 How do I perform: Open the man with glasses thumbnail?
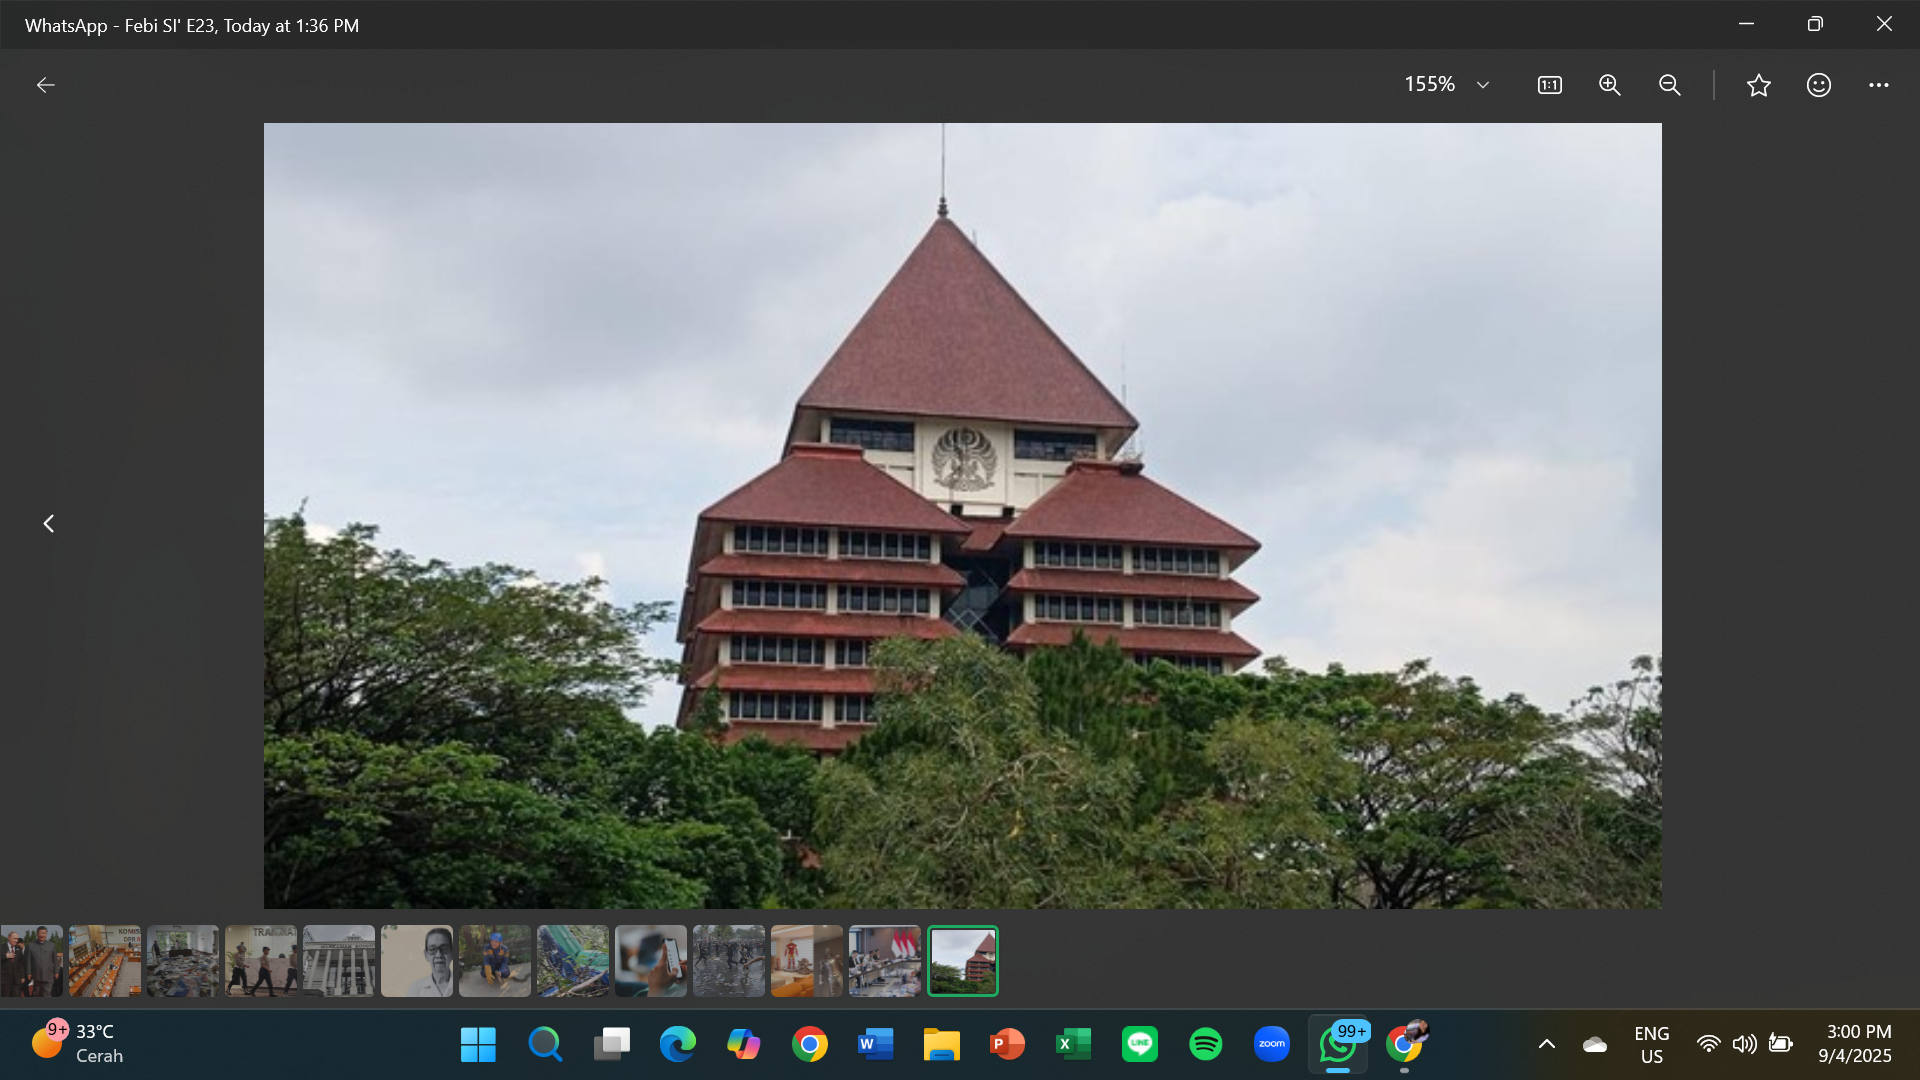[417, 961]
